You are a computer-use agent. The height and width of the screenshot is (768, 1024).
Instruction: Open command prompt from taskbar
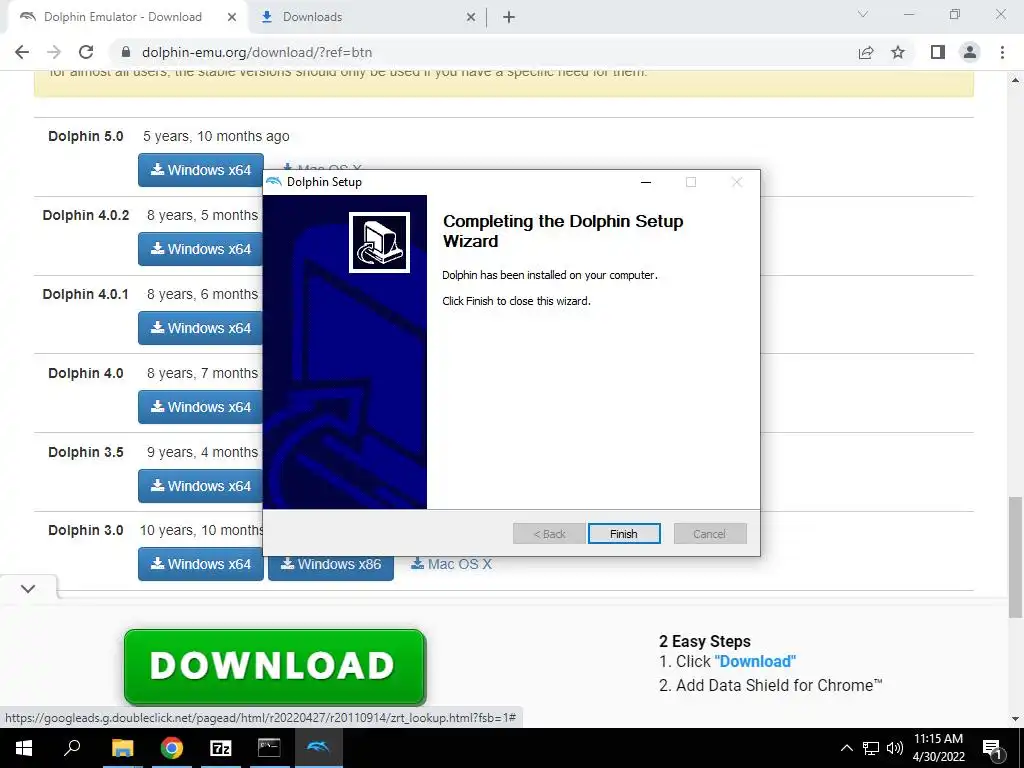pyautogui.click(x=269, y=748)
